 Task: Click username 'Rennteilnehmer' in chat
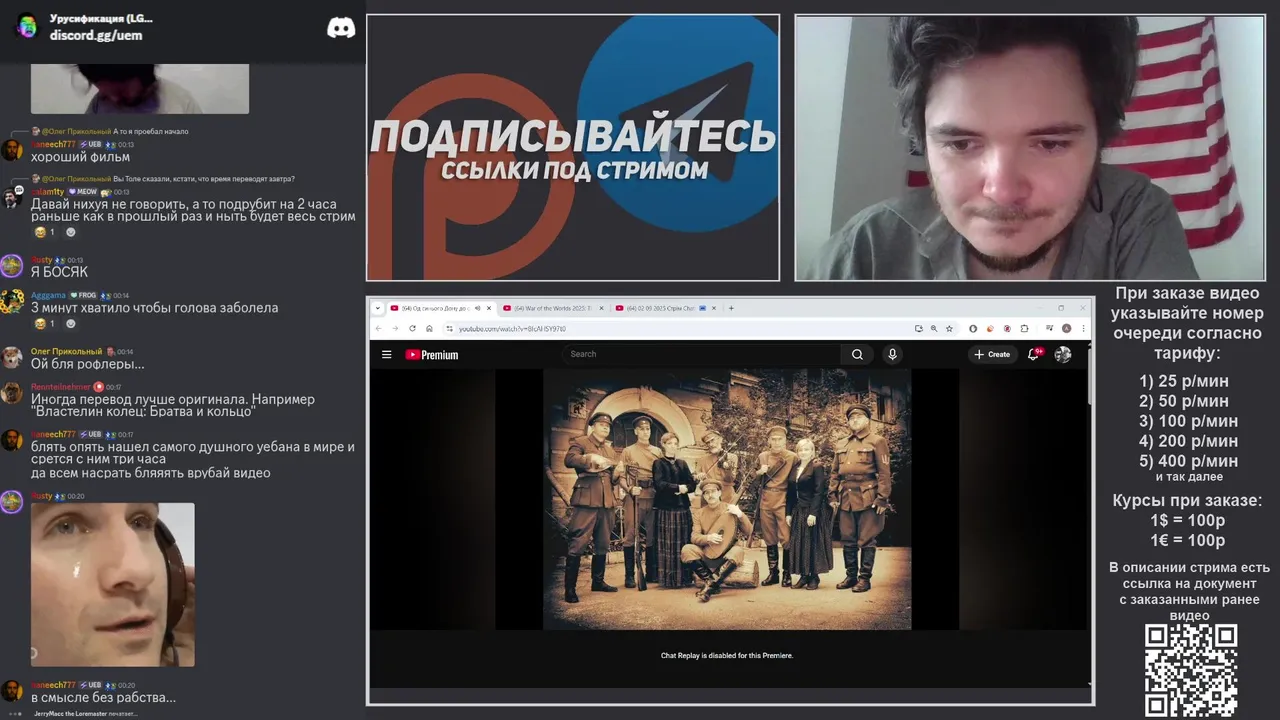tap(60, 387)
